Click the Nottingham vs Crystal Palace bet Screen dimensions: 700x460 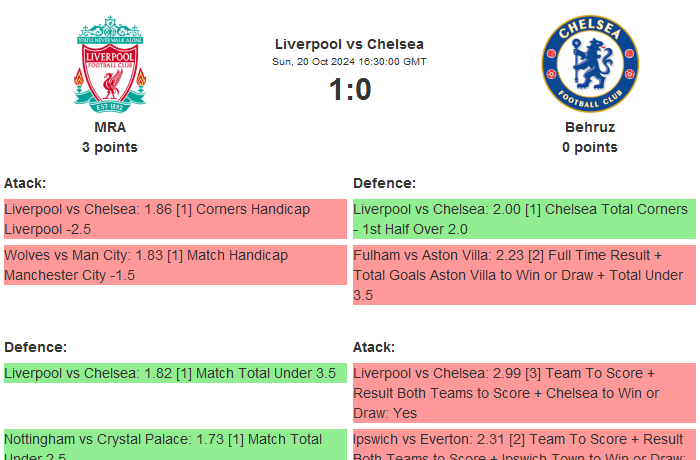click(x=175, y=444)
